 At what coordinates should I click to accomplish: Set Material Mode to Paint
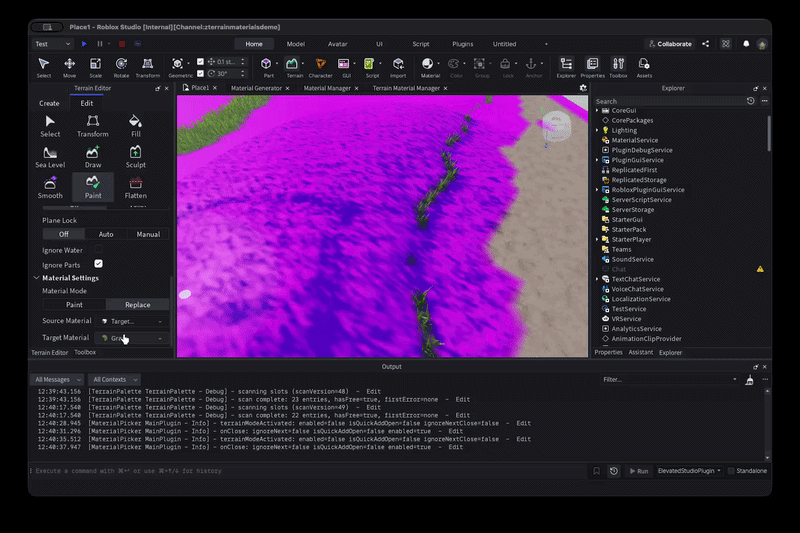[x=74, y=304]
